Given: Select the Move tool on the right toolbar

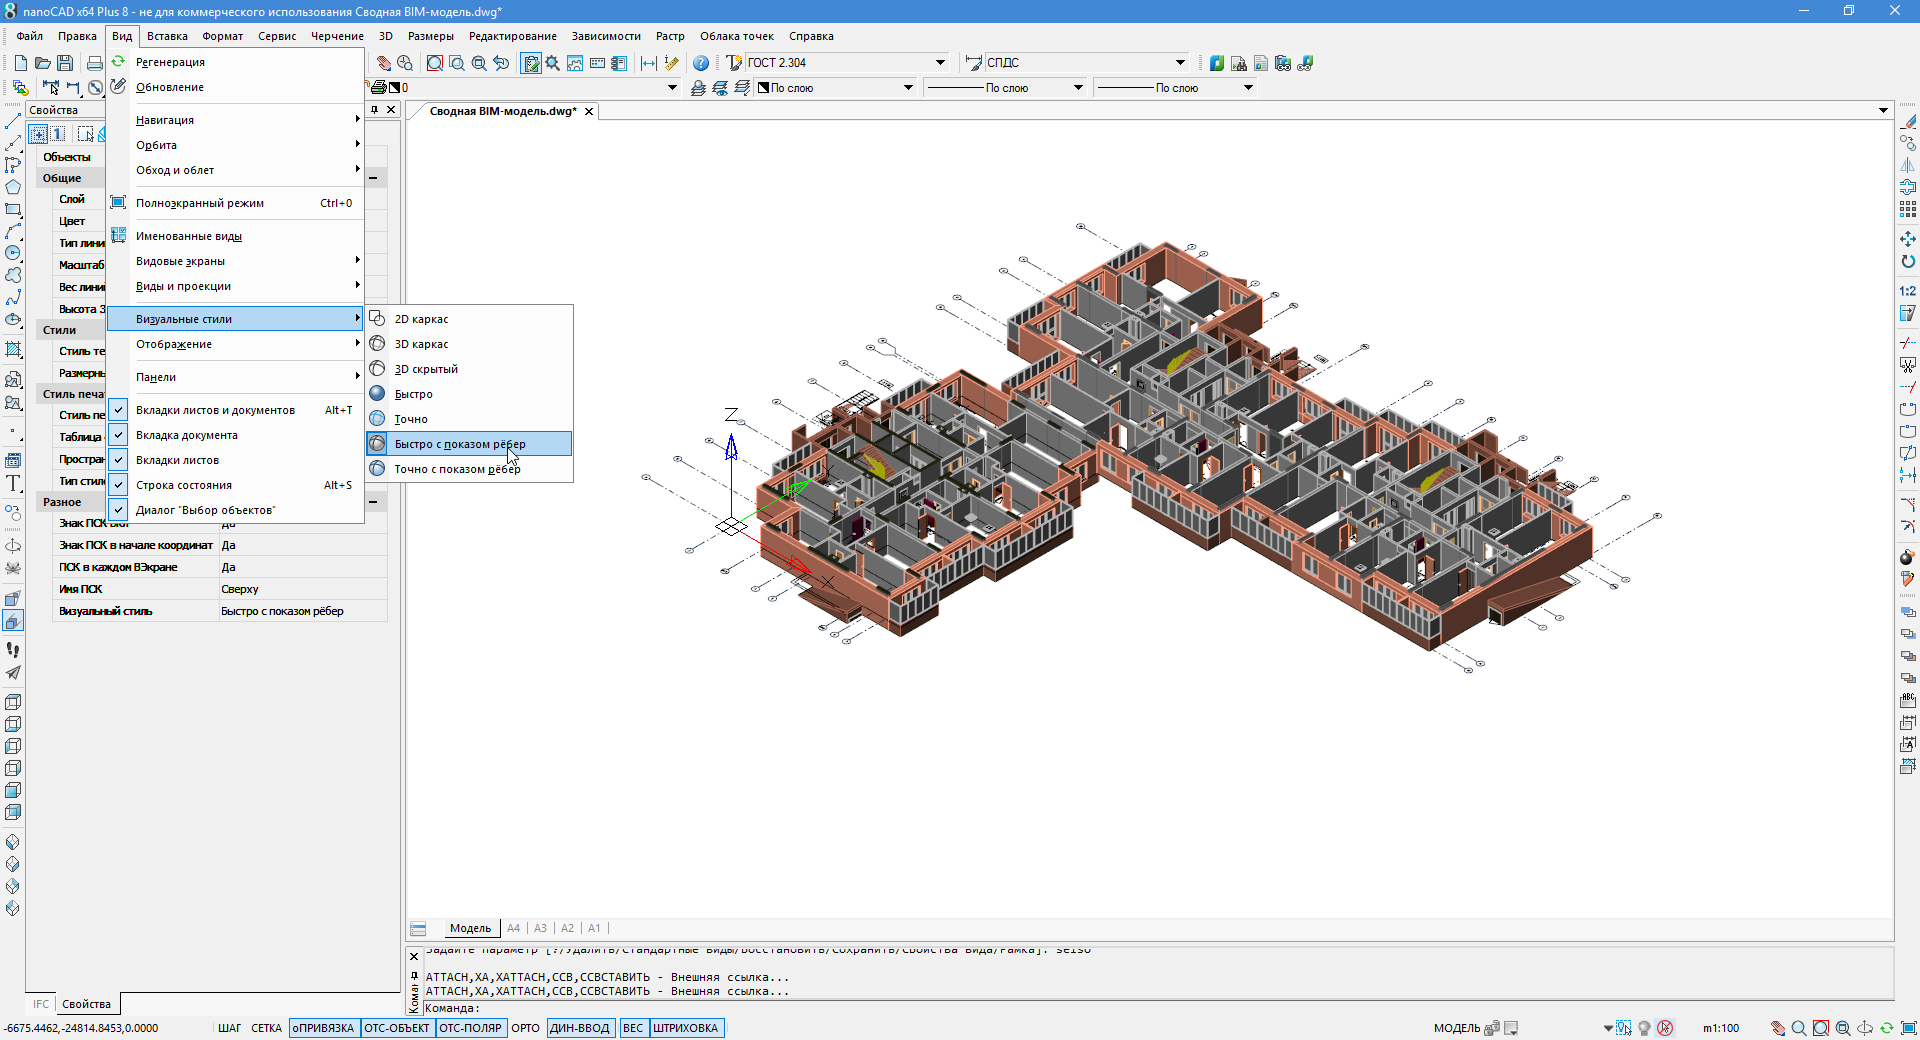Looking at the screenshot, I should [1909, 240].
